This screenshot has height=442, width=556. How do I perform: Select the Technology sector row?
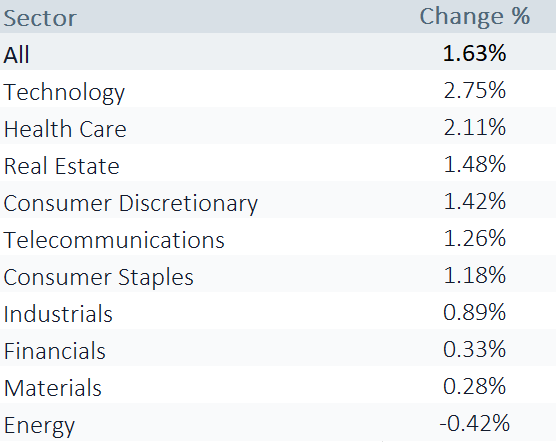(x=278, y=89)
